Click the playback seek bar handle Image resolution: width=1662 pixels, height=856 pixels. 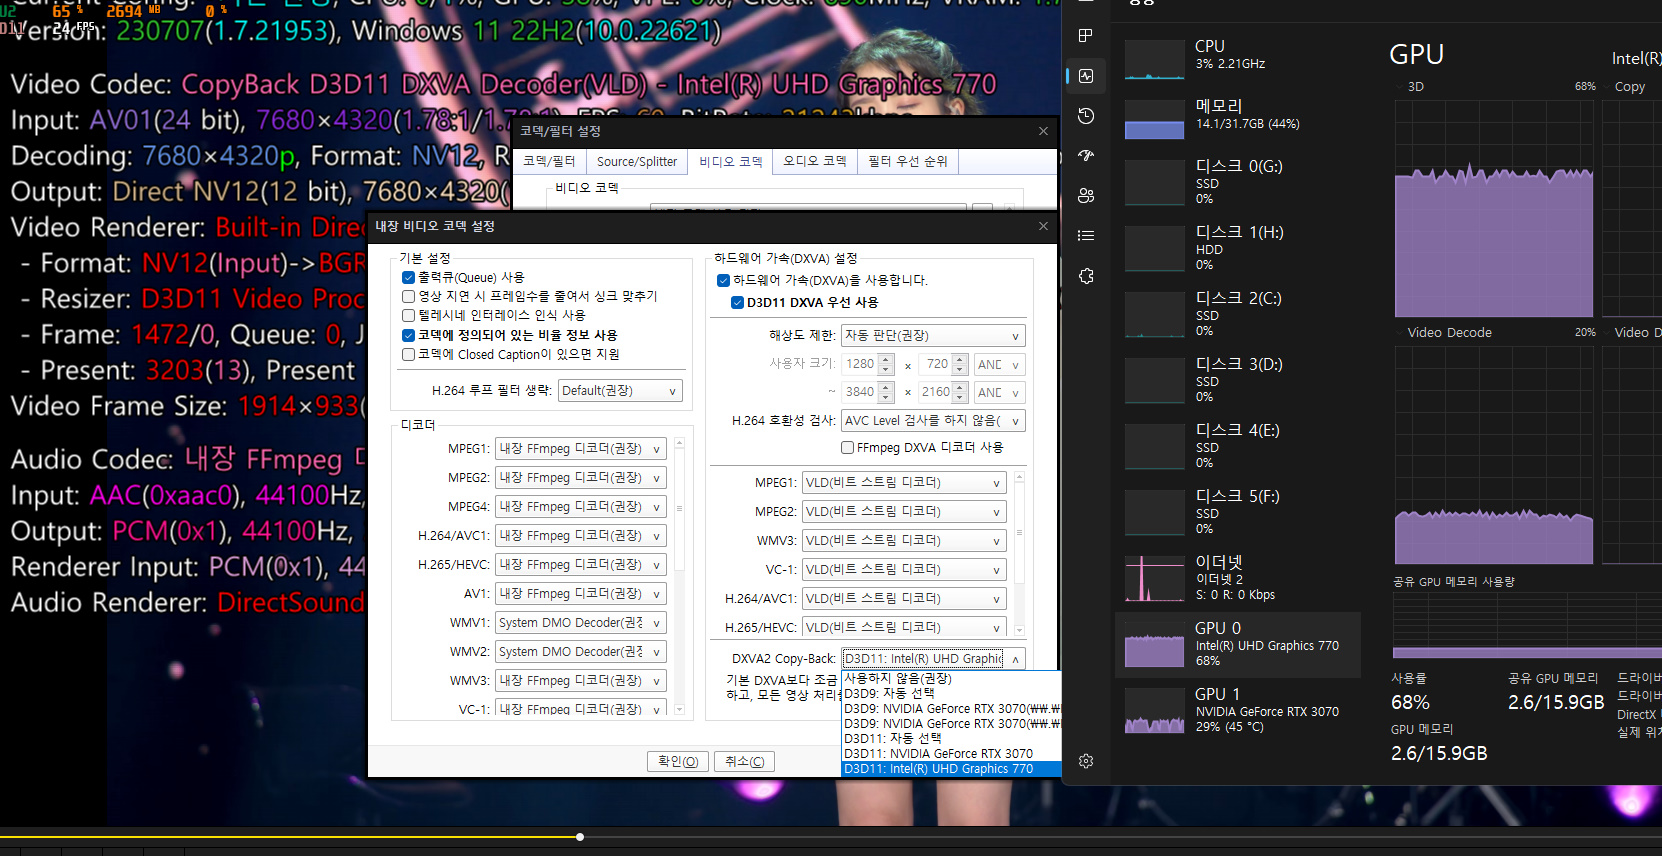click(x=580, y=837)
